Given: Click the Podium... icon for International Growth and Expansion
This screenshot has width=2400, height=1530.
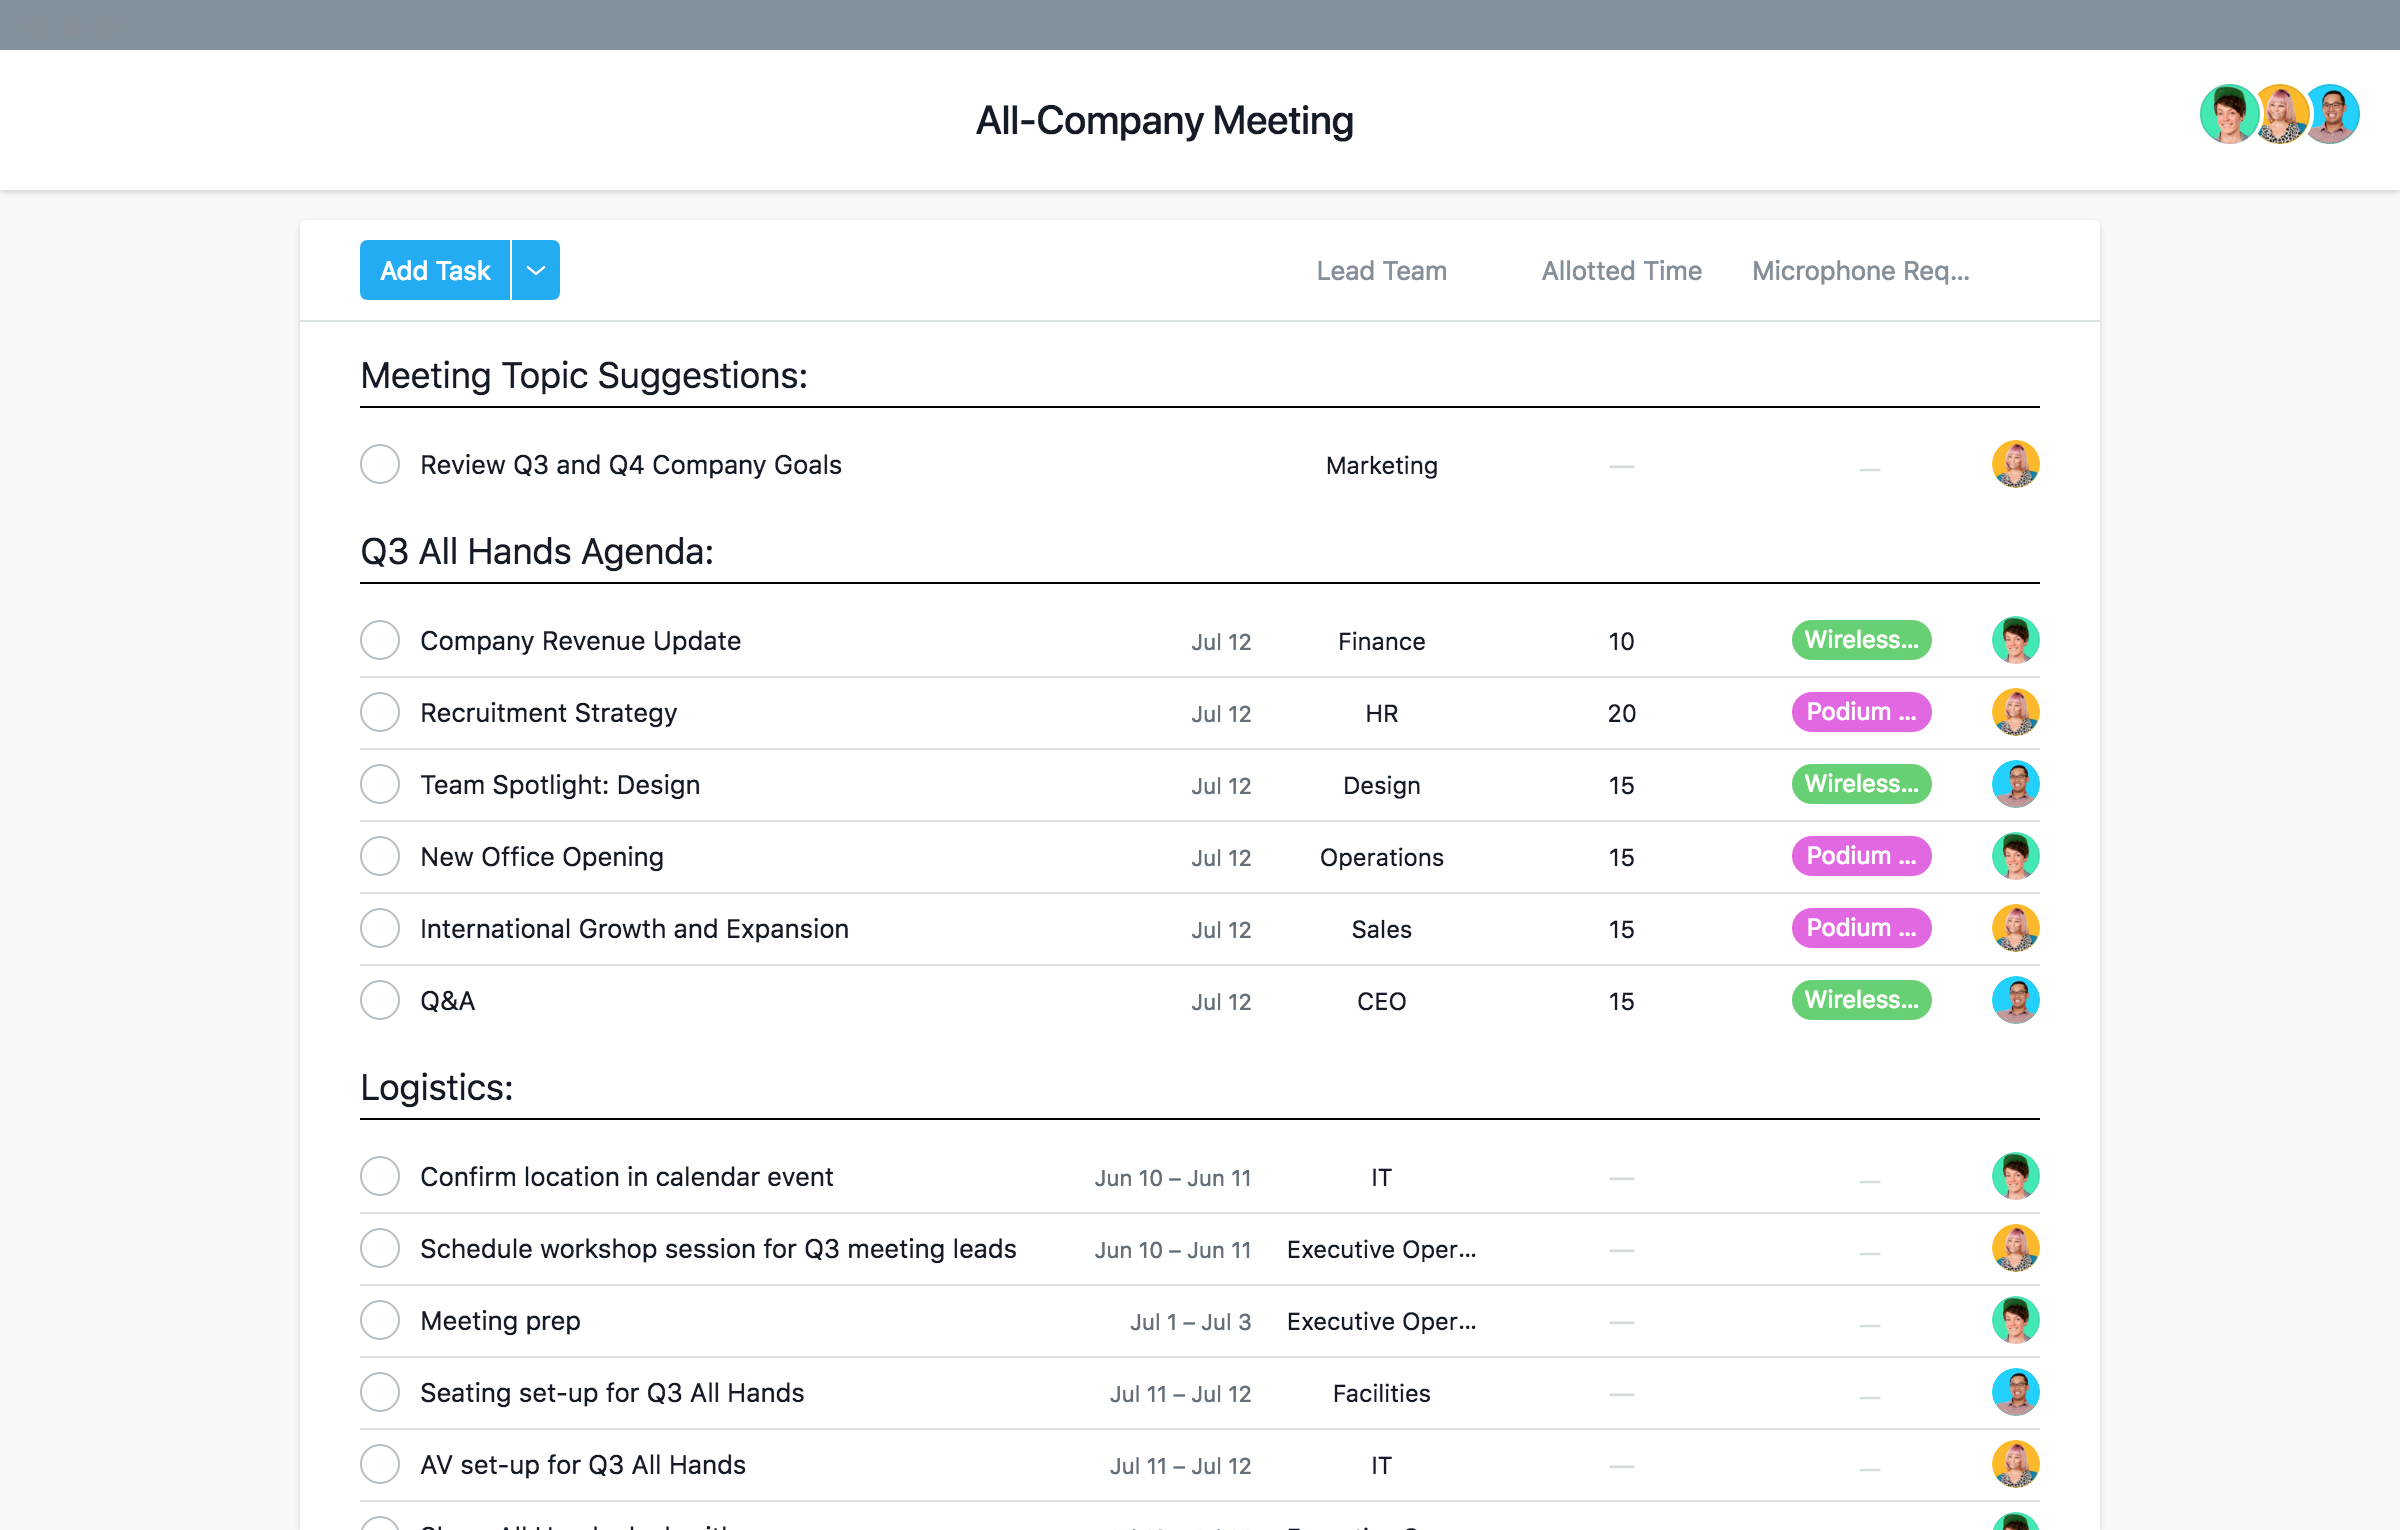Looking at the screenshot, I should click(1858, 928).
